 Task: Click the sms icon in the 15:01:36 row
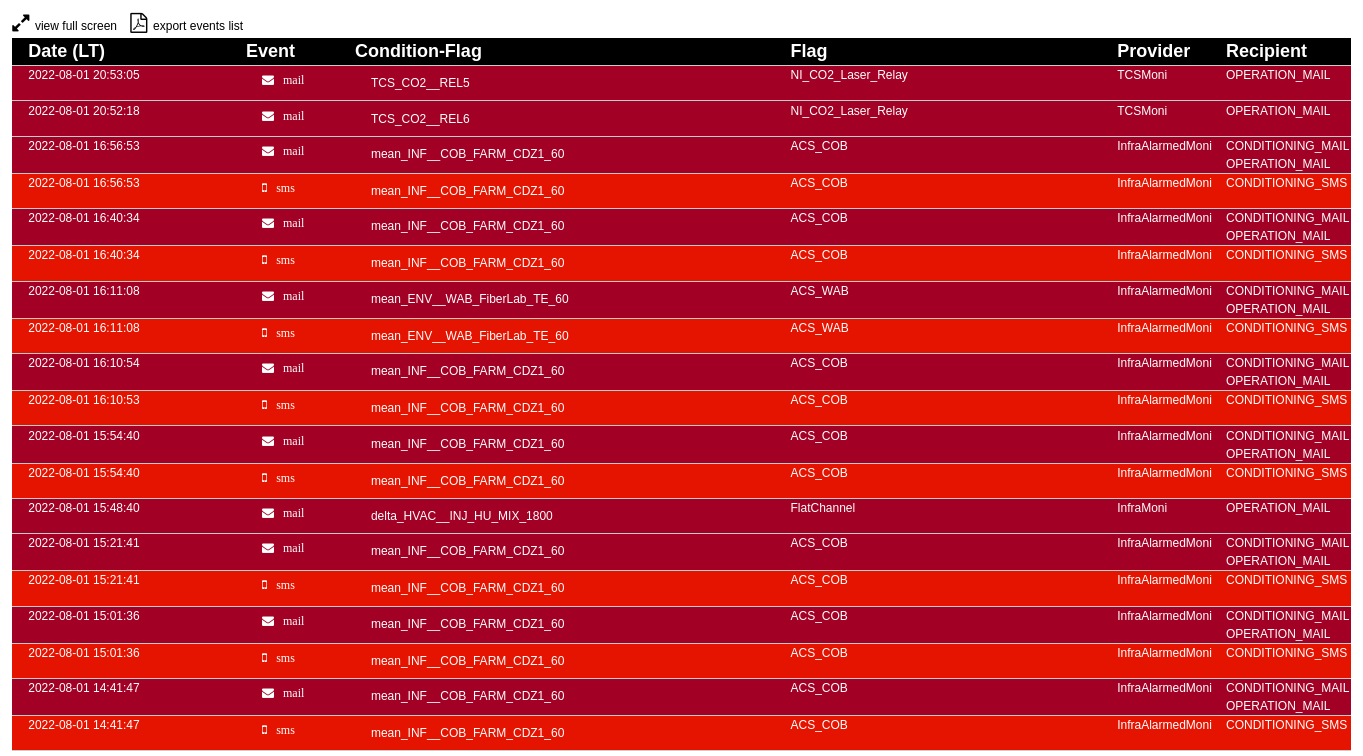(265, 658)
